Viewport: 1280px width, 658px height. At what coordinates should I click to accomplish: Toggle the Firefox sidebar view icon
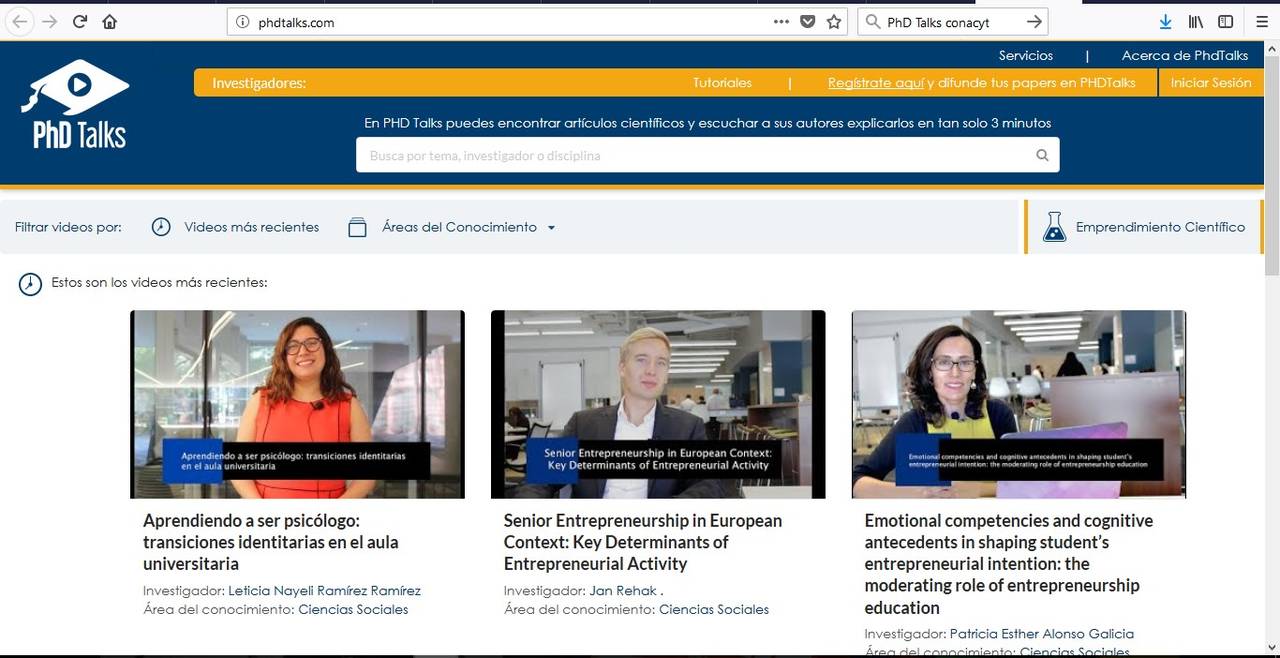click(x=1225, y=22)
